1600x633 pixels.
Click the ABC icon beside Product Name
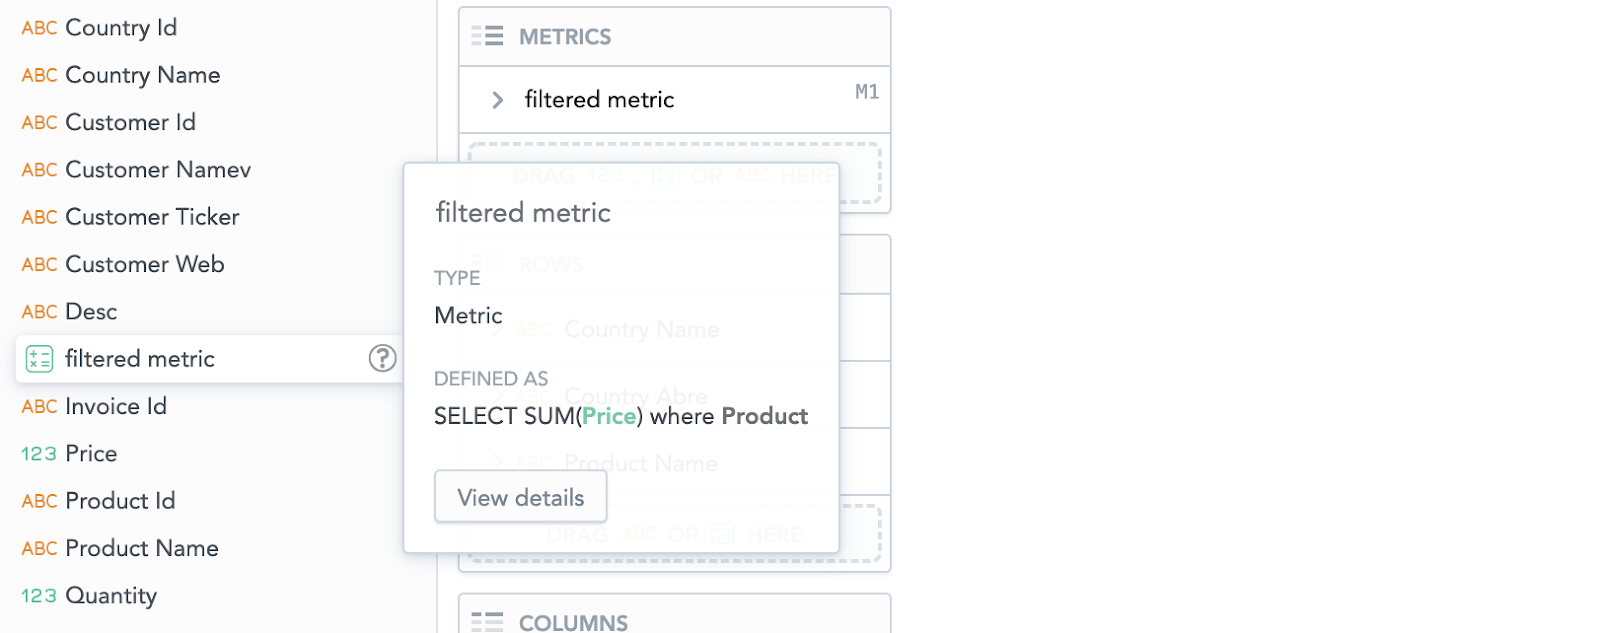pyautogui.click(x=39, y=549)
